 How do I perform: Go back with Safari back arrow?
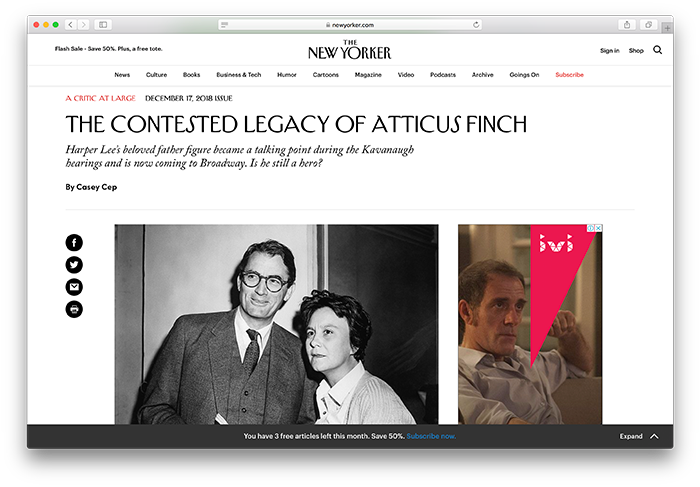click(71, 25)
